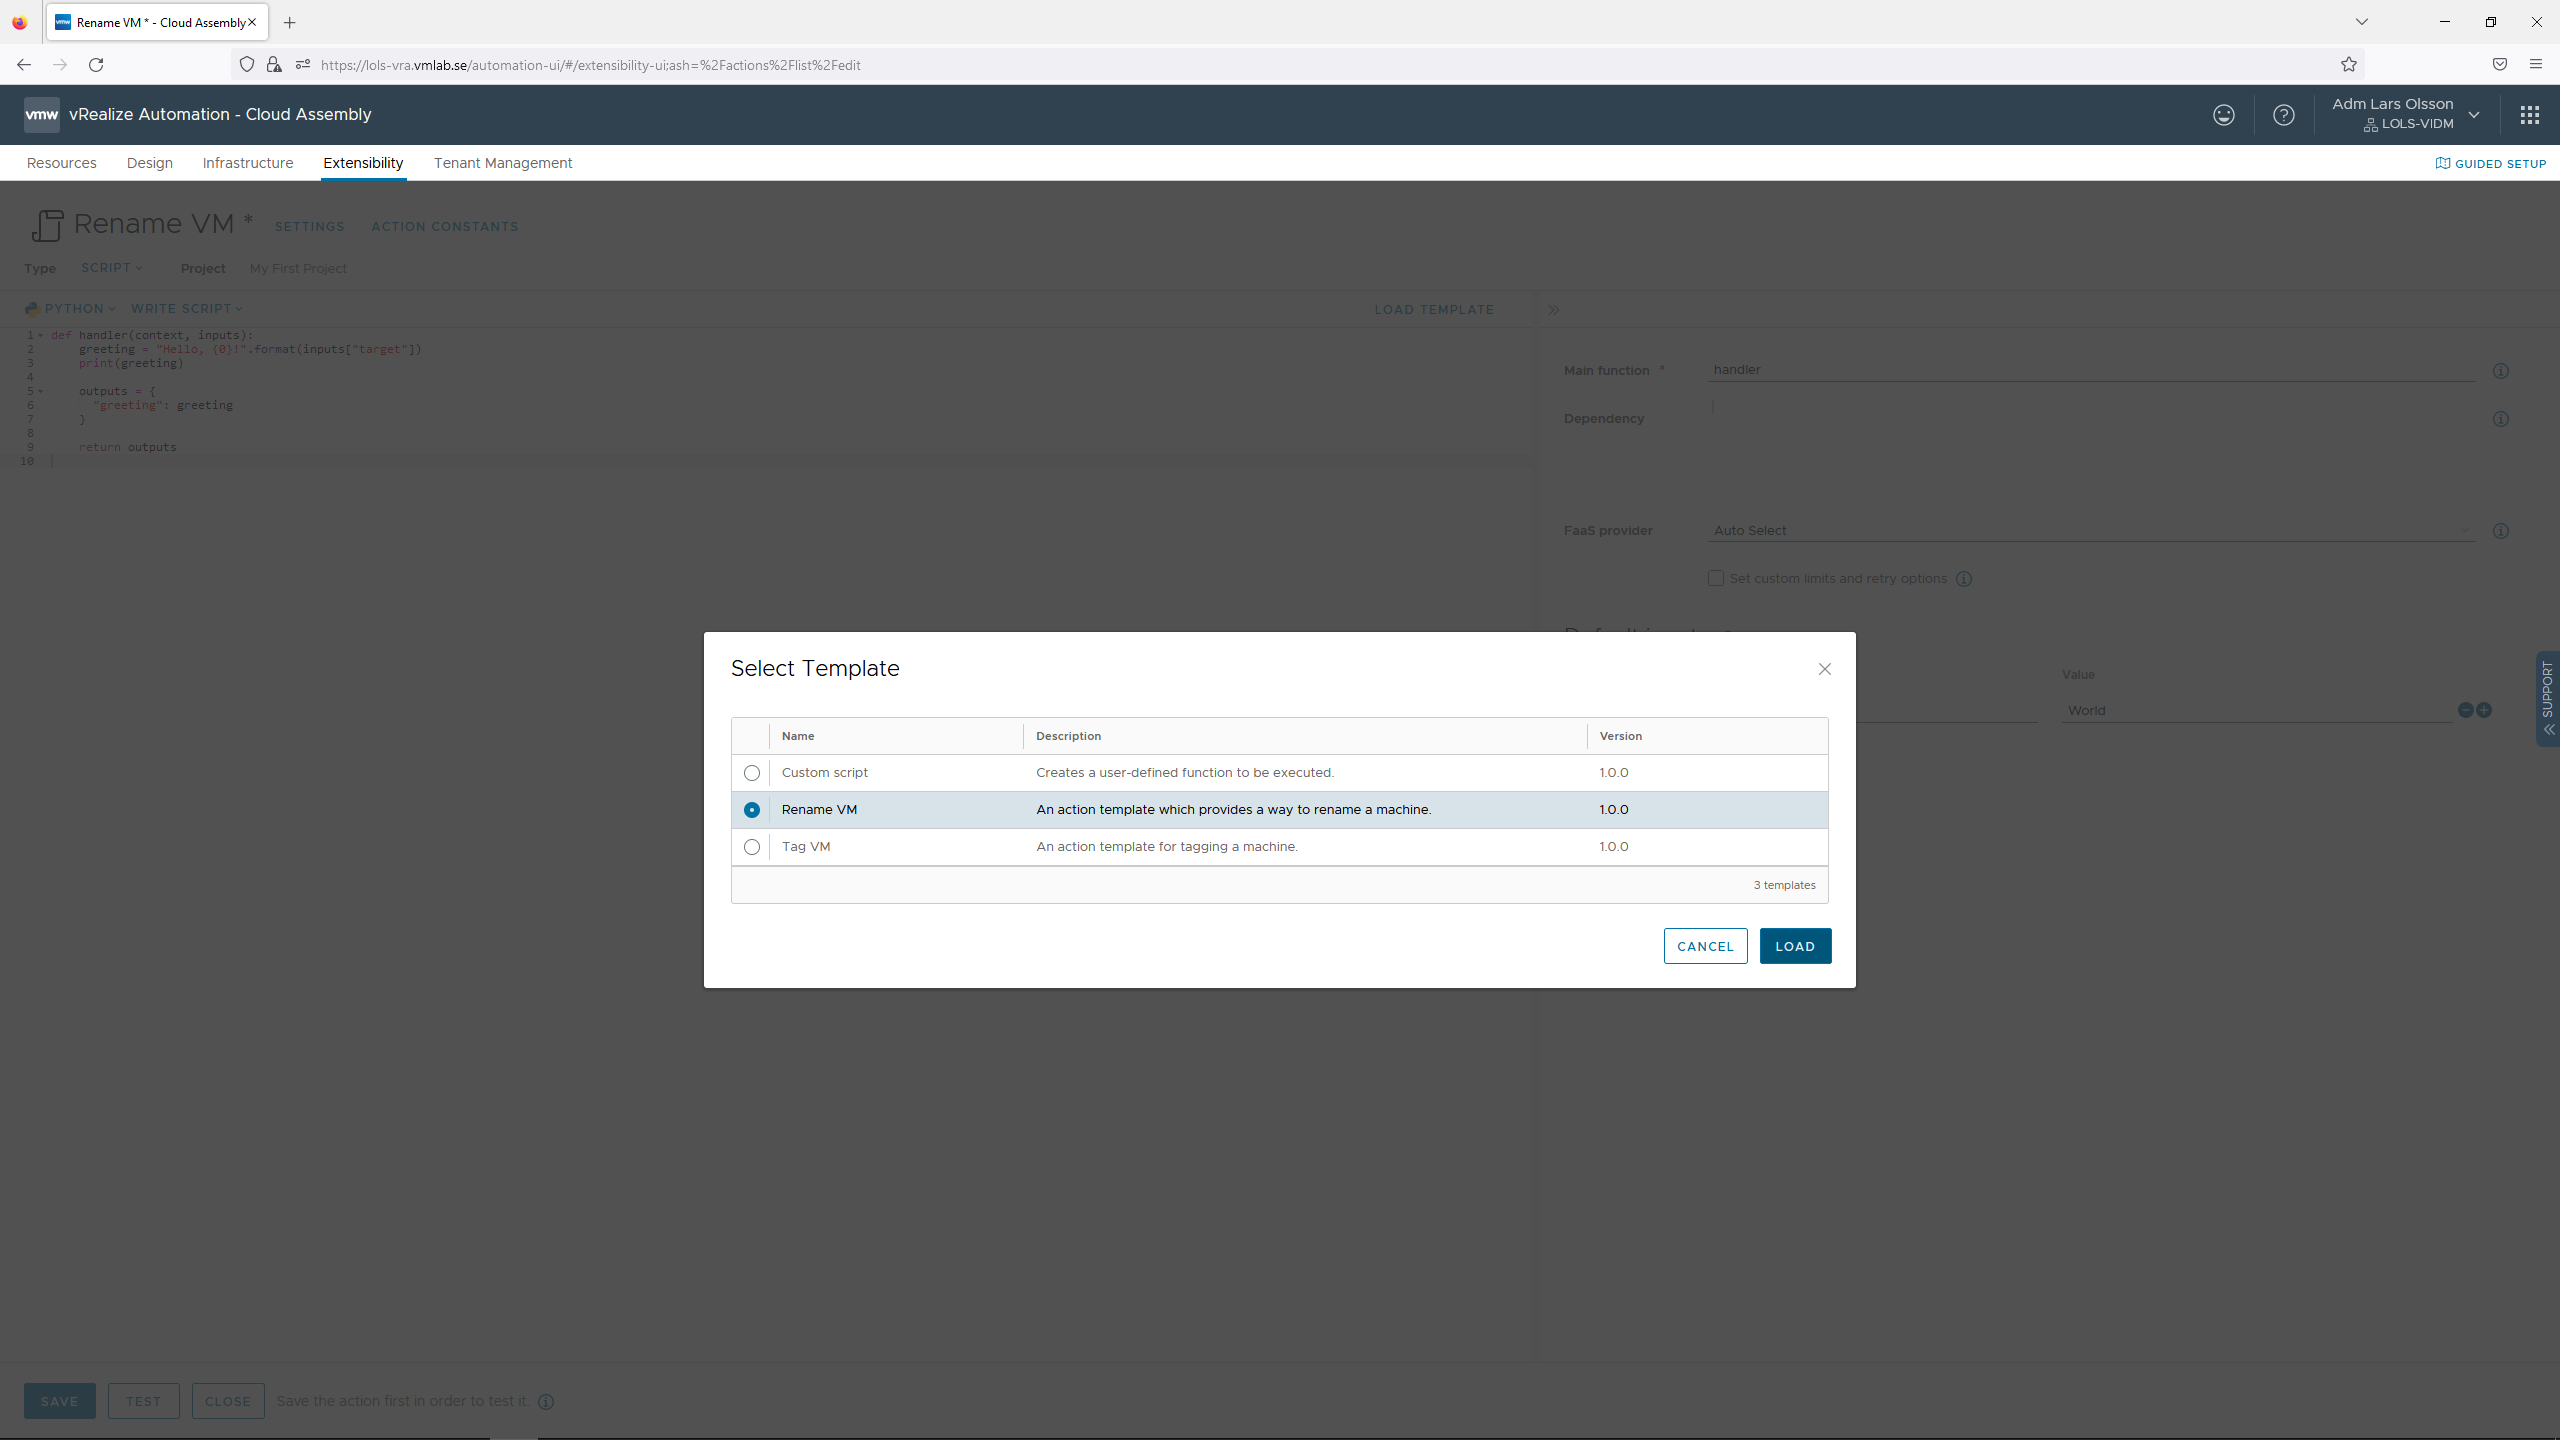Click LOAD TEMPLATE in editor toolbar
This screenshot has width=2560, height=1440.
[x=1434, y=310]
